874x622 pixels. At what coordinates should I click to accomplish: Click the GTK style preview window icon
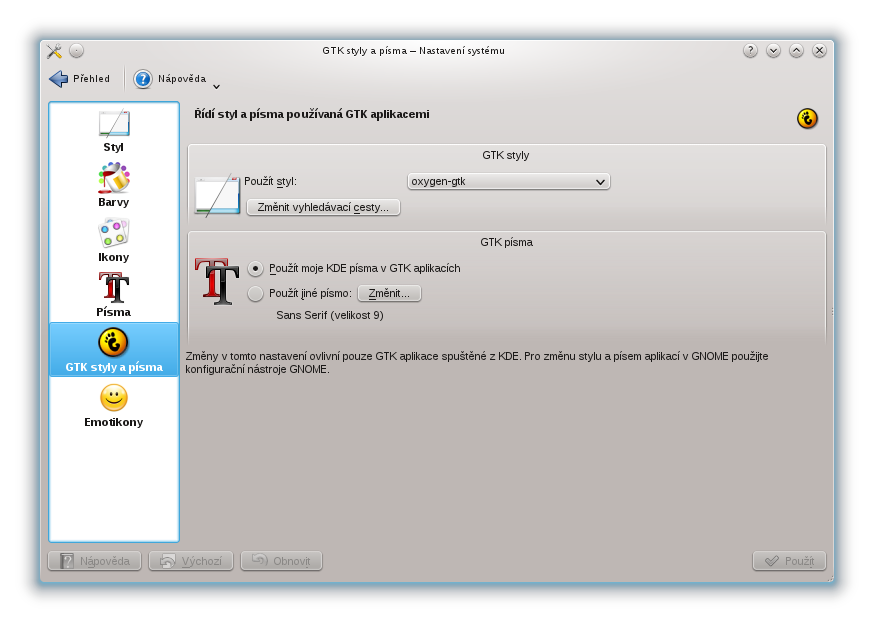217,195
